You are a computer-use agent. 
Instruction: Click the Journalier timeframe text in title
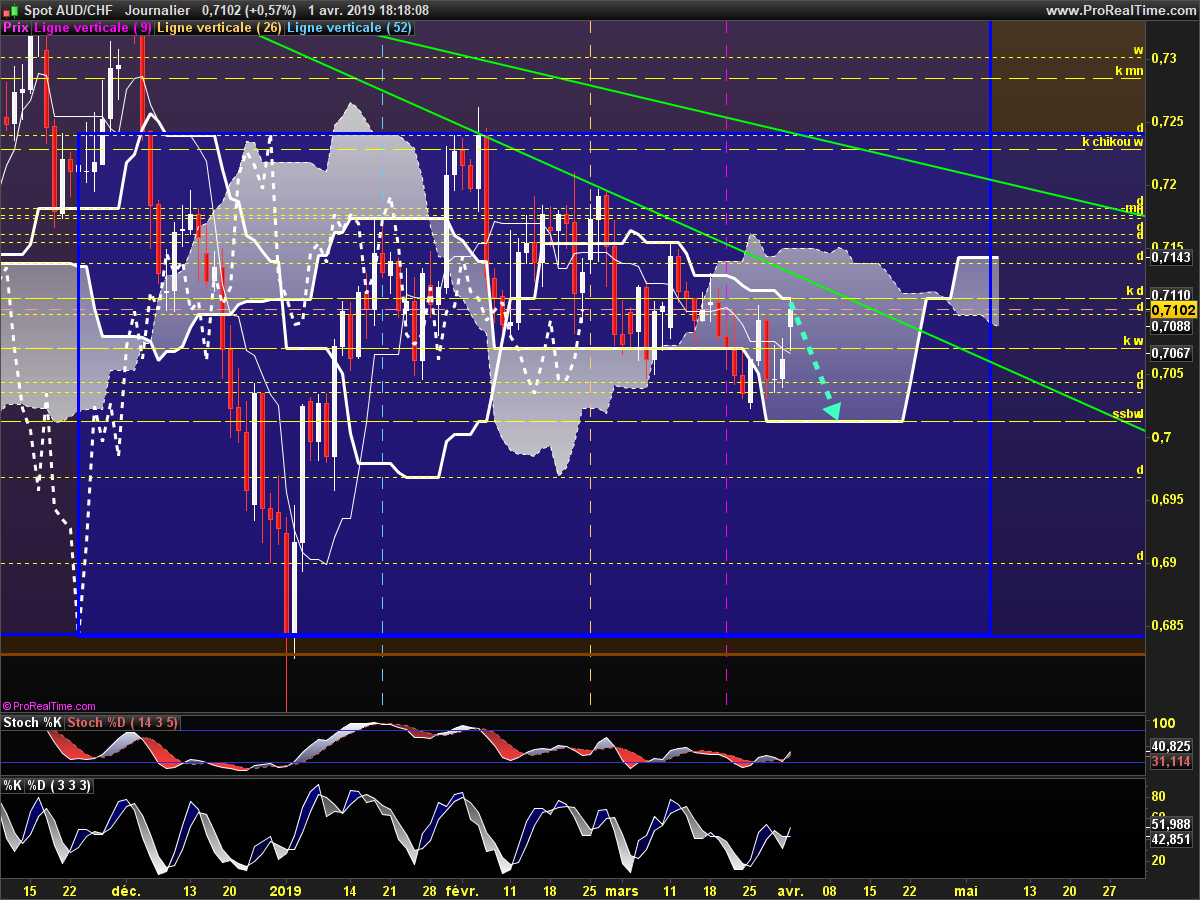pos(158,10)
